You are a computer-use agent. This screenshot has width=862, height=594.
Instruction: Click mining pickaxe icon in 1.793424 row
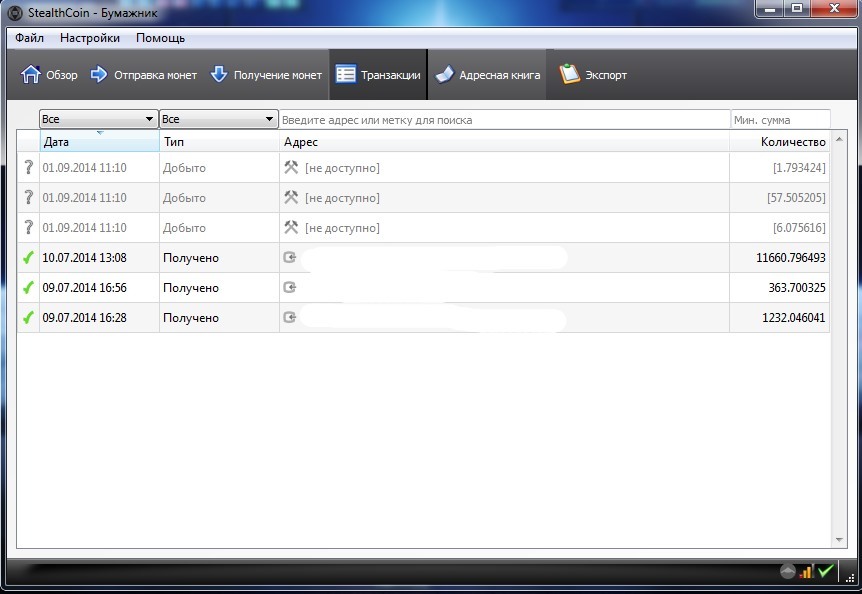click(291, 166)
